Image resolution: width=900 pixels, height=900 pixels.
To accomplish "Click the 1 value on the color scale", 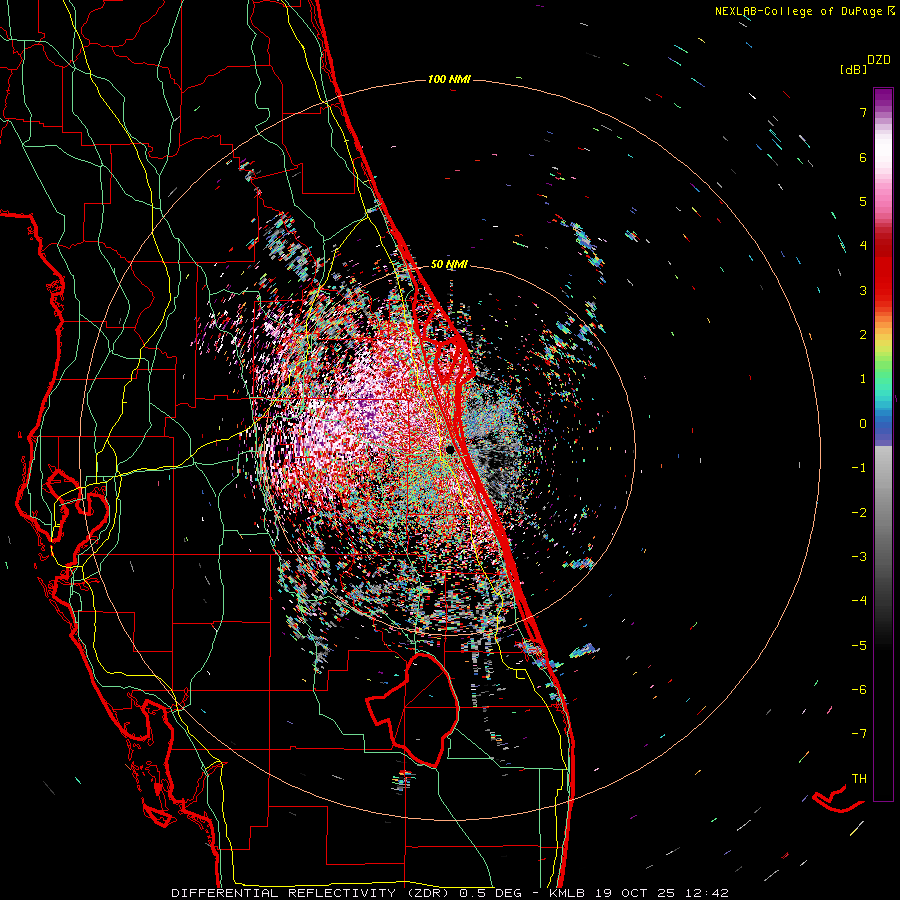I will 863,379.
